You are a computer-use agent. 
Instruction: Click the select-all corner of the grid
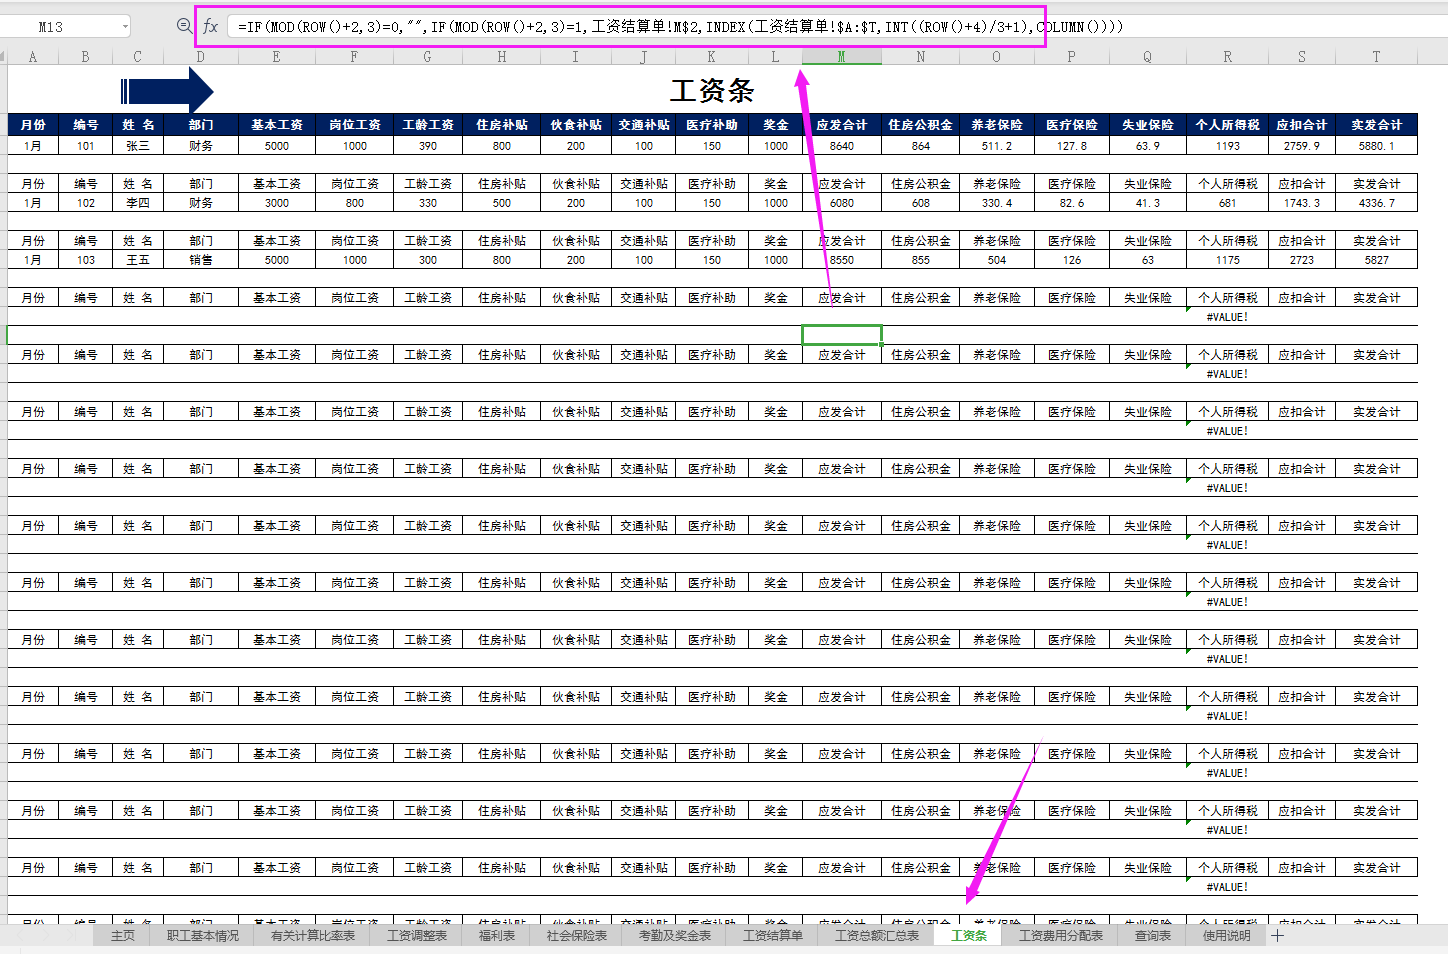point(4,57)
